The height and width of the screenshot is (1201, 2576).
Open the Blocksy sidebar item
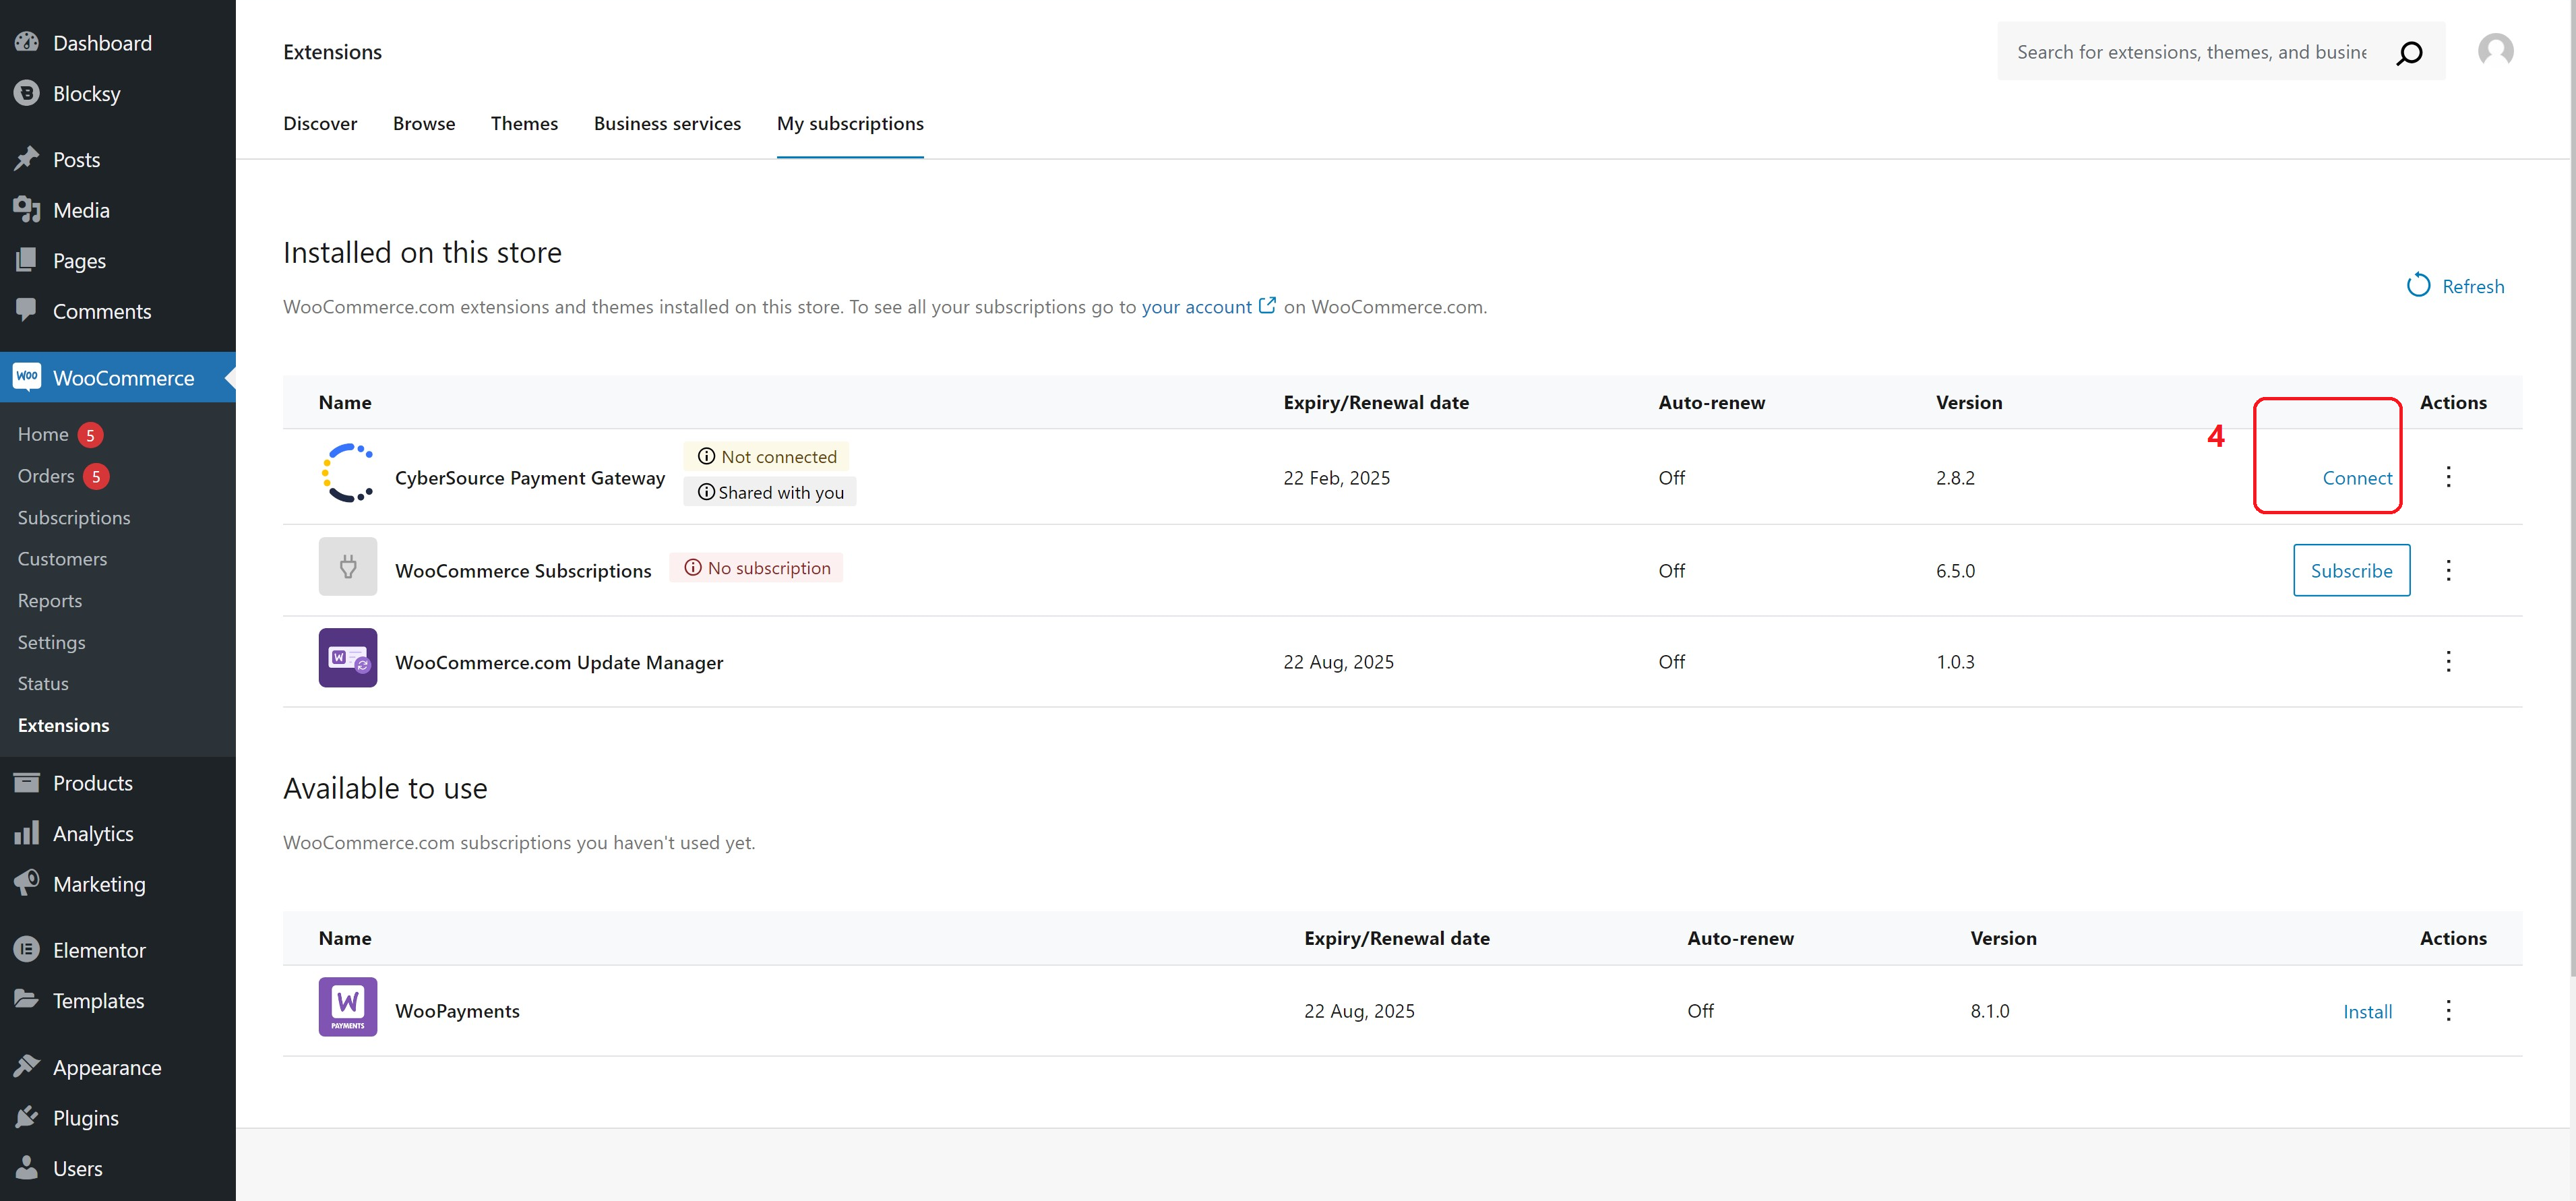coord(86,93)
